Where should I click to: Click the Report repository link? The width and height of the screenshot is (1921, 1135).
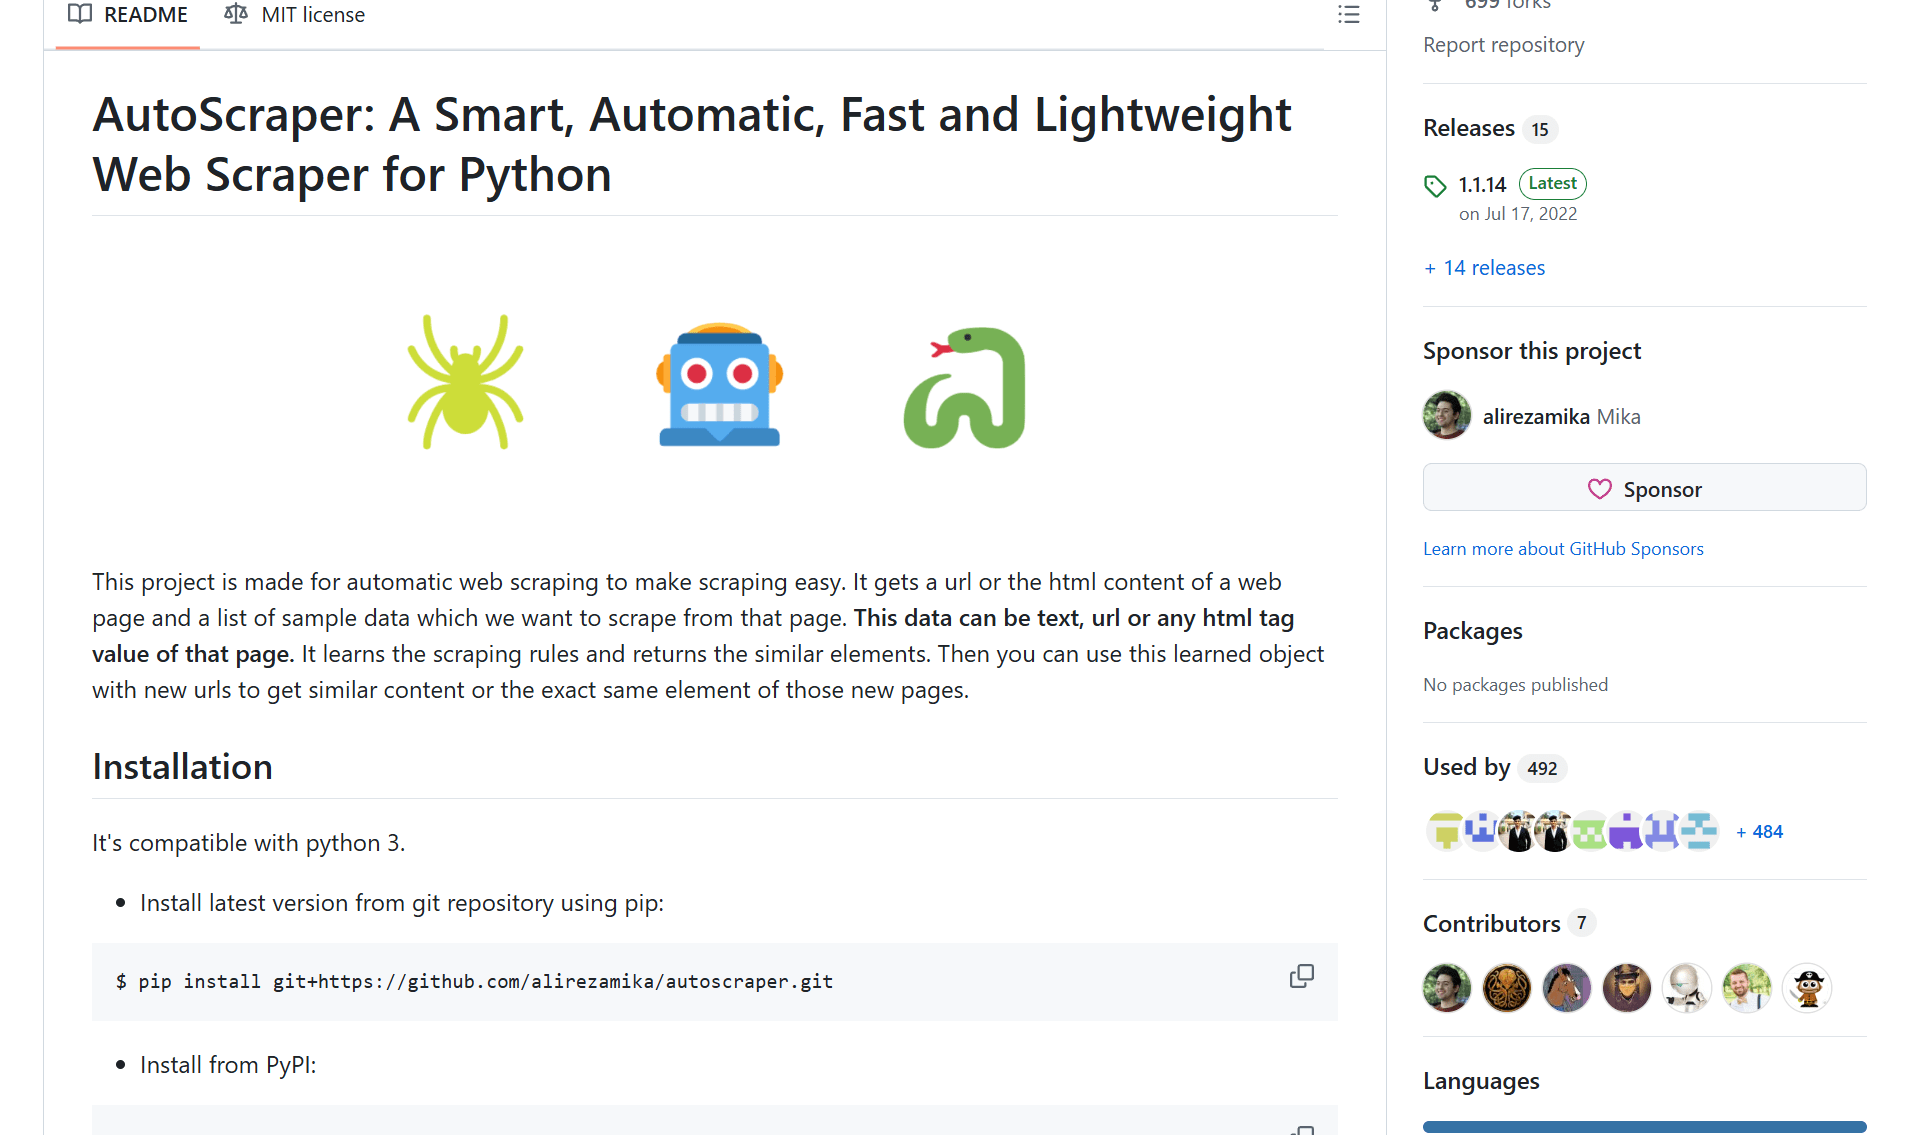pyautogui.click(x=1503, y=45)
